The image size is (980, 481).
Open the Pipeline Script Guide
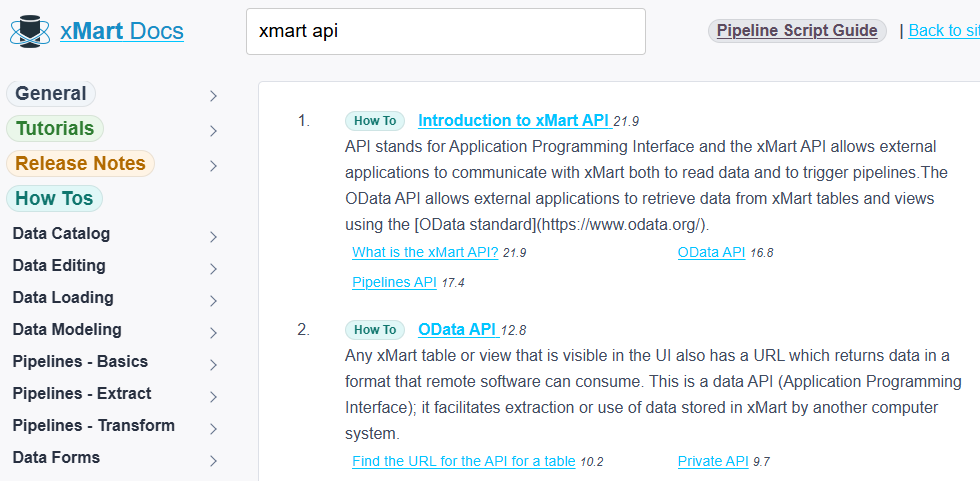click(x=797, y=31)
